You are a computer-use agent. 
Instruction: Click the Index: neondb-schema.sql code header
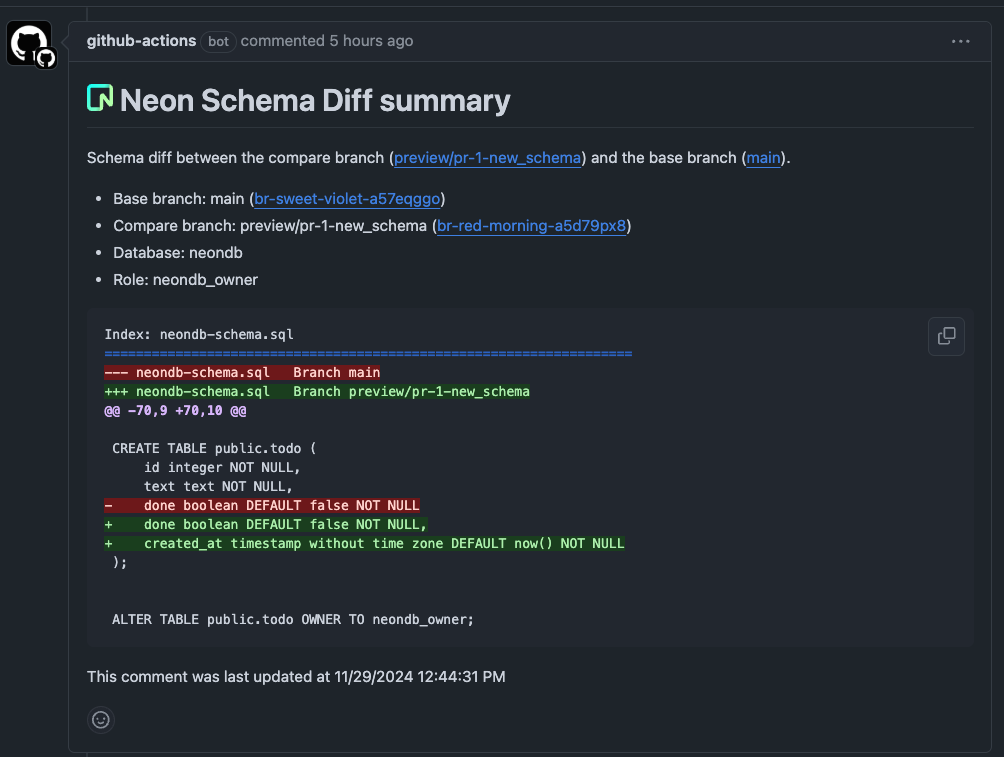pyautogui.click(x=200, y=334)
